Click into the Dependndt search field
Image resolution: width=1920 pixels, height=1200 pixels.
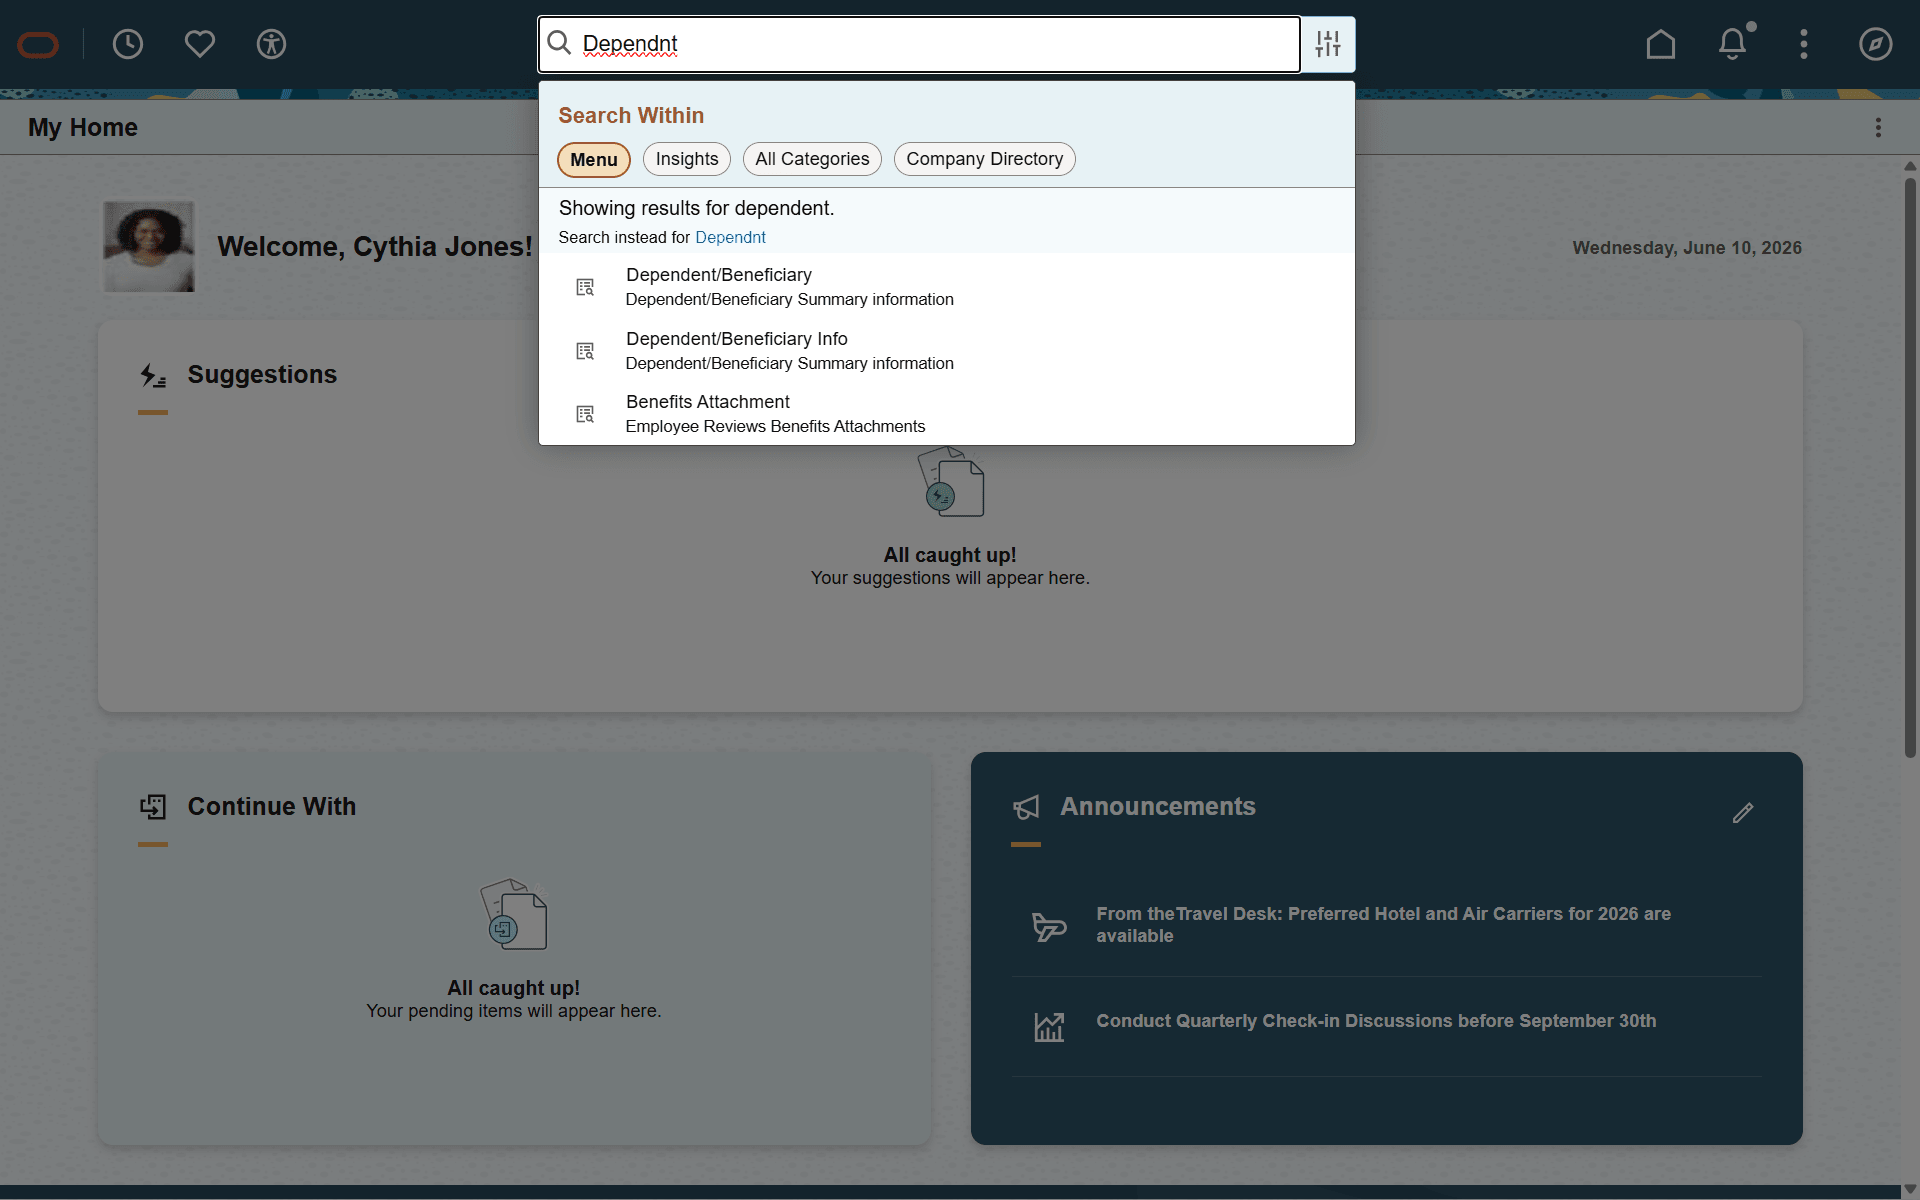coord(919,44)
